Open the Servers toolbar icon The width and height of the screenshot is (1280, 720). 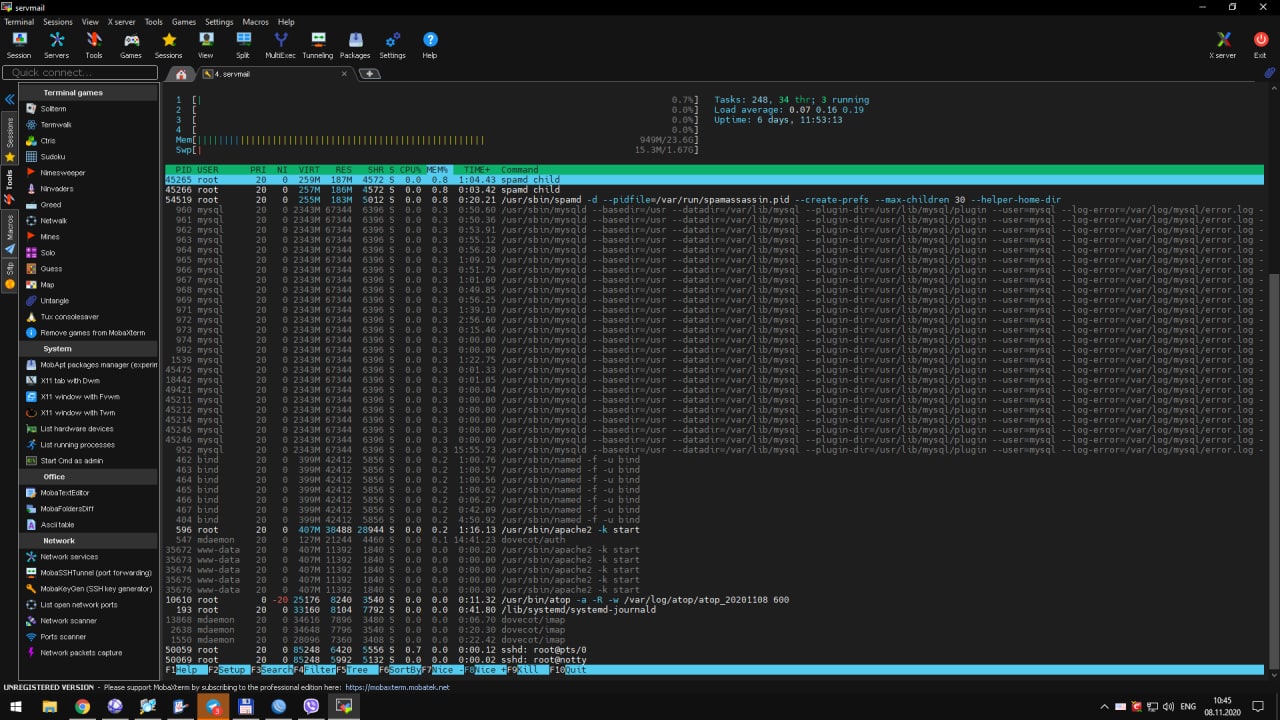(57, 45)
